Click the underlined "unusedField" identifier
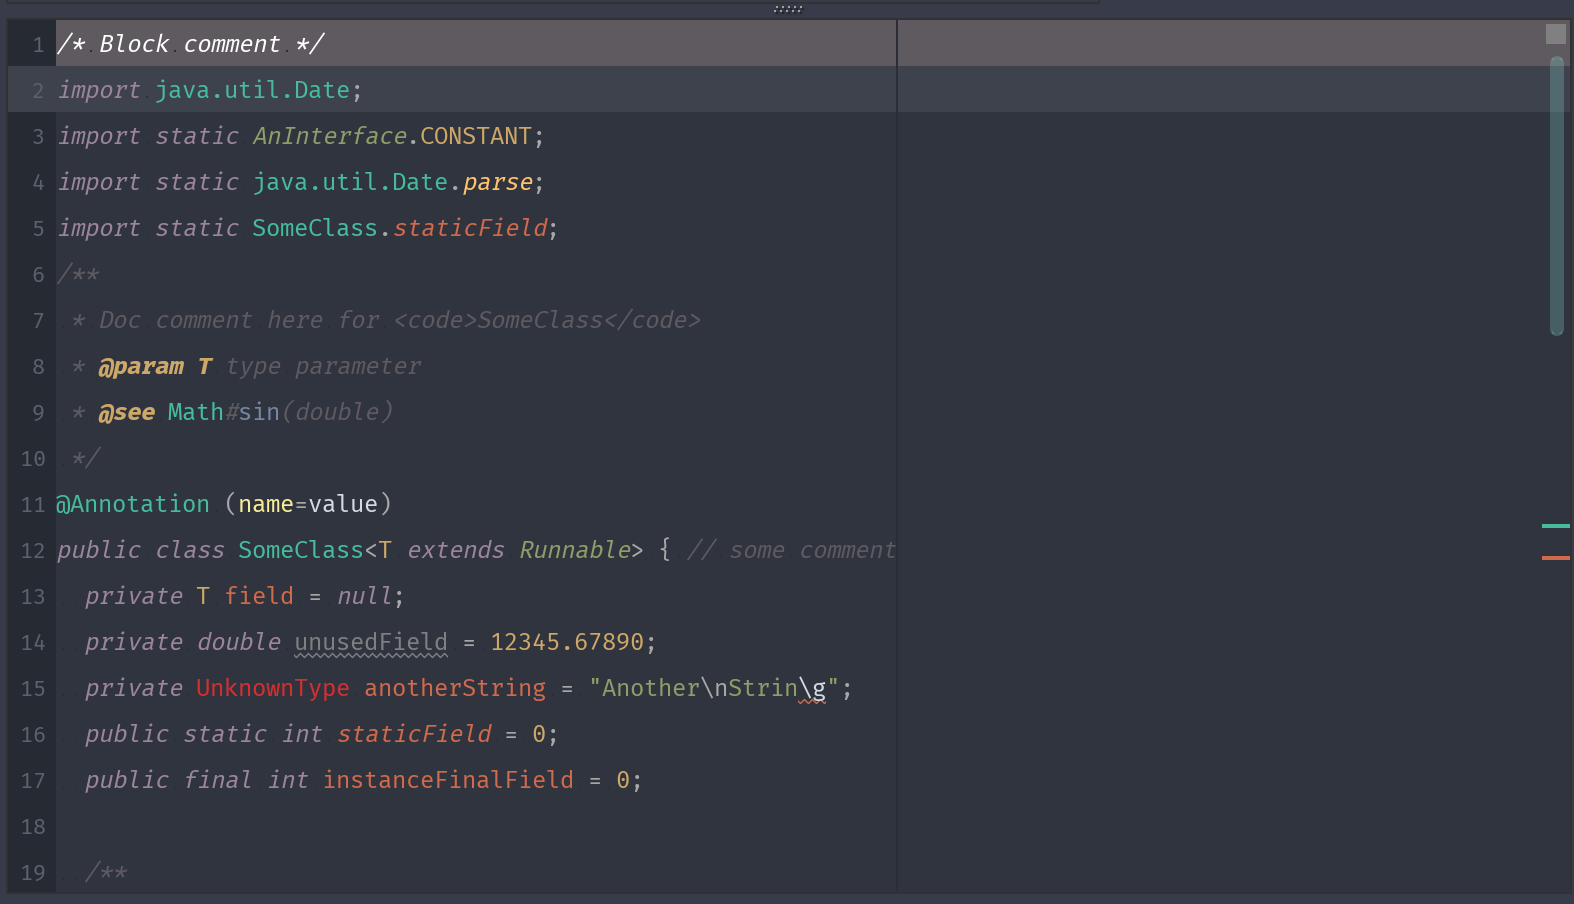 (x=371, y=642)
